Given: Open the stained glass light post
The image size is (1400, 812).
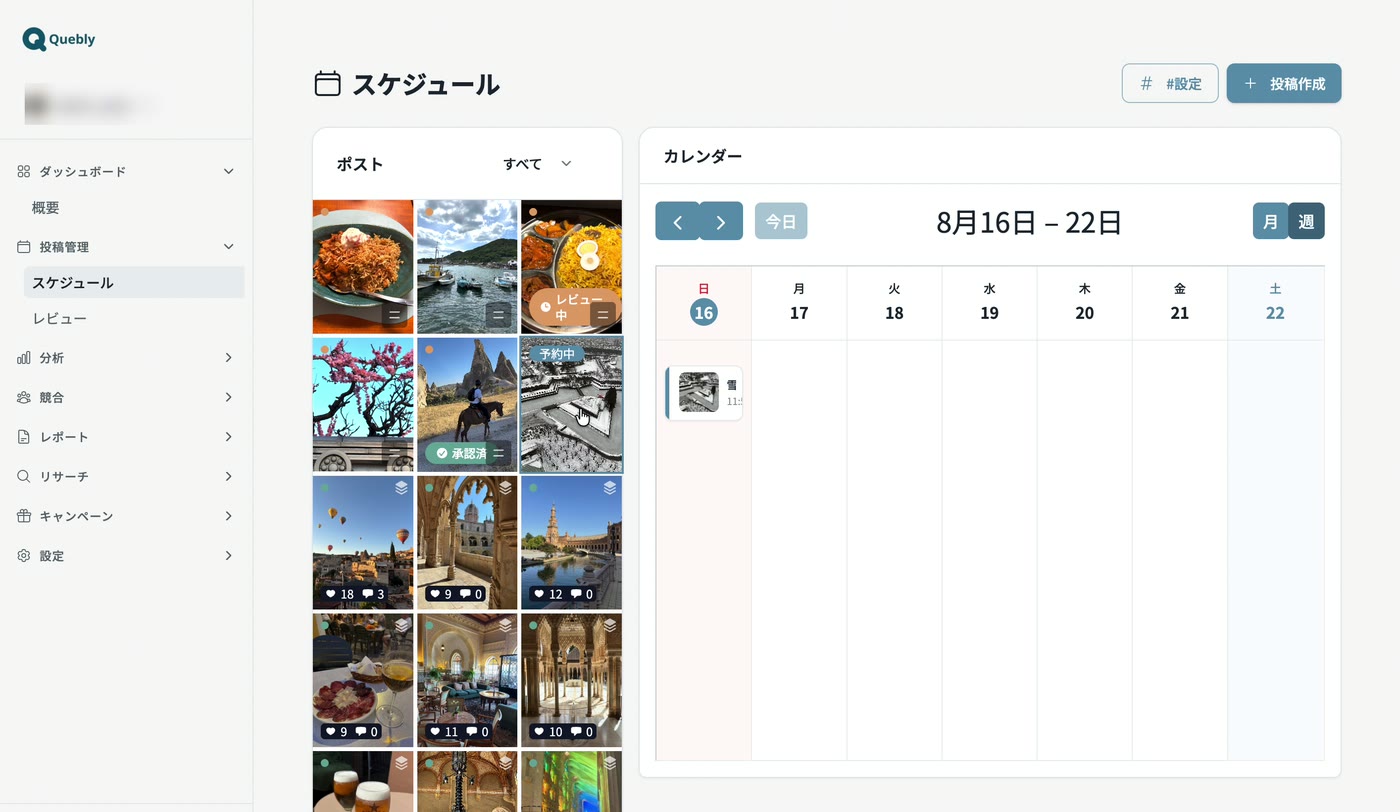Looking at the screenshot, I should coord(571,781).
